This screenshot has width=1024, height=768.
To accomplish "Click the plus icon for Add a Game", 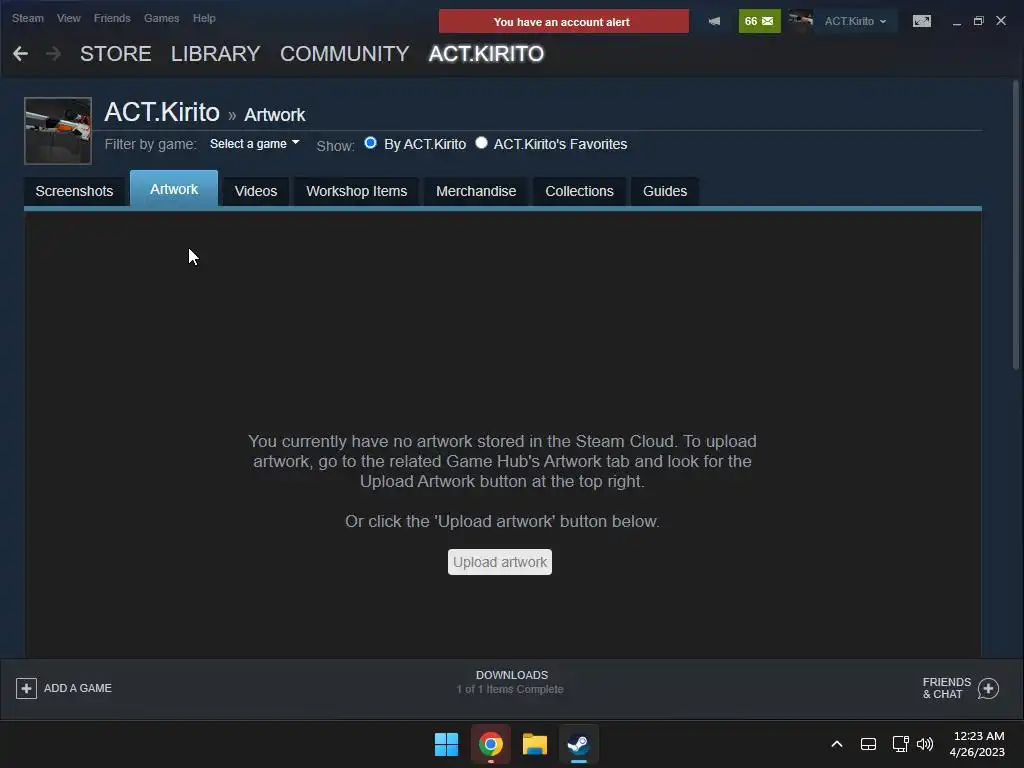I will [26, 688].
